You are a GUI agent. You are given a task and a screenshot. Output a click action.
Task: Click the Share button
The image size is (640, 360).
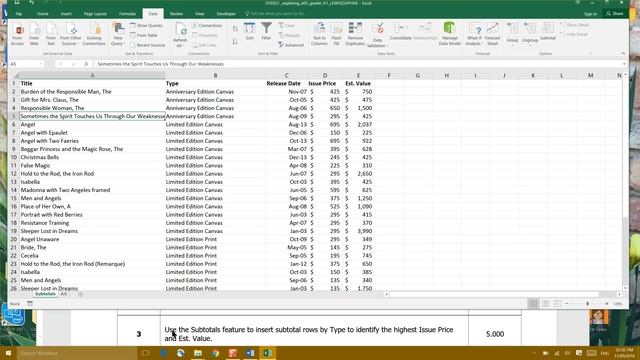615,14
